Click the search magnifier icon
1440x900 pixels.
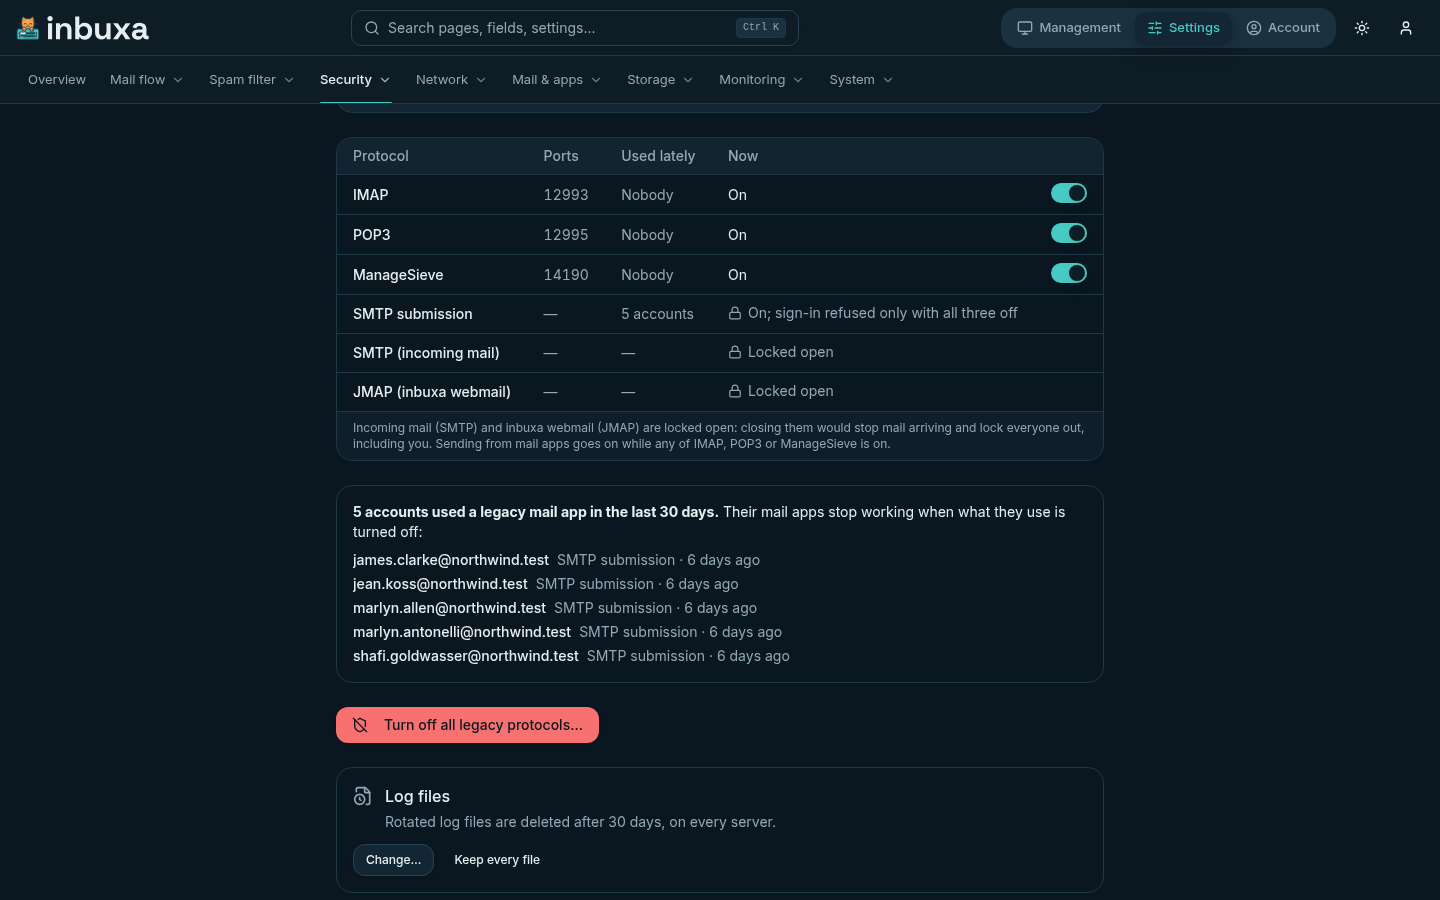pyautogui.click(x=372, y=28)
